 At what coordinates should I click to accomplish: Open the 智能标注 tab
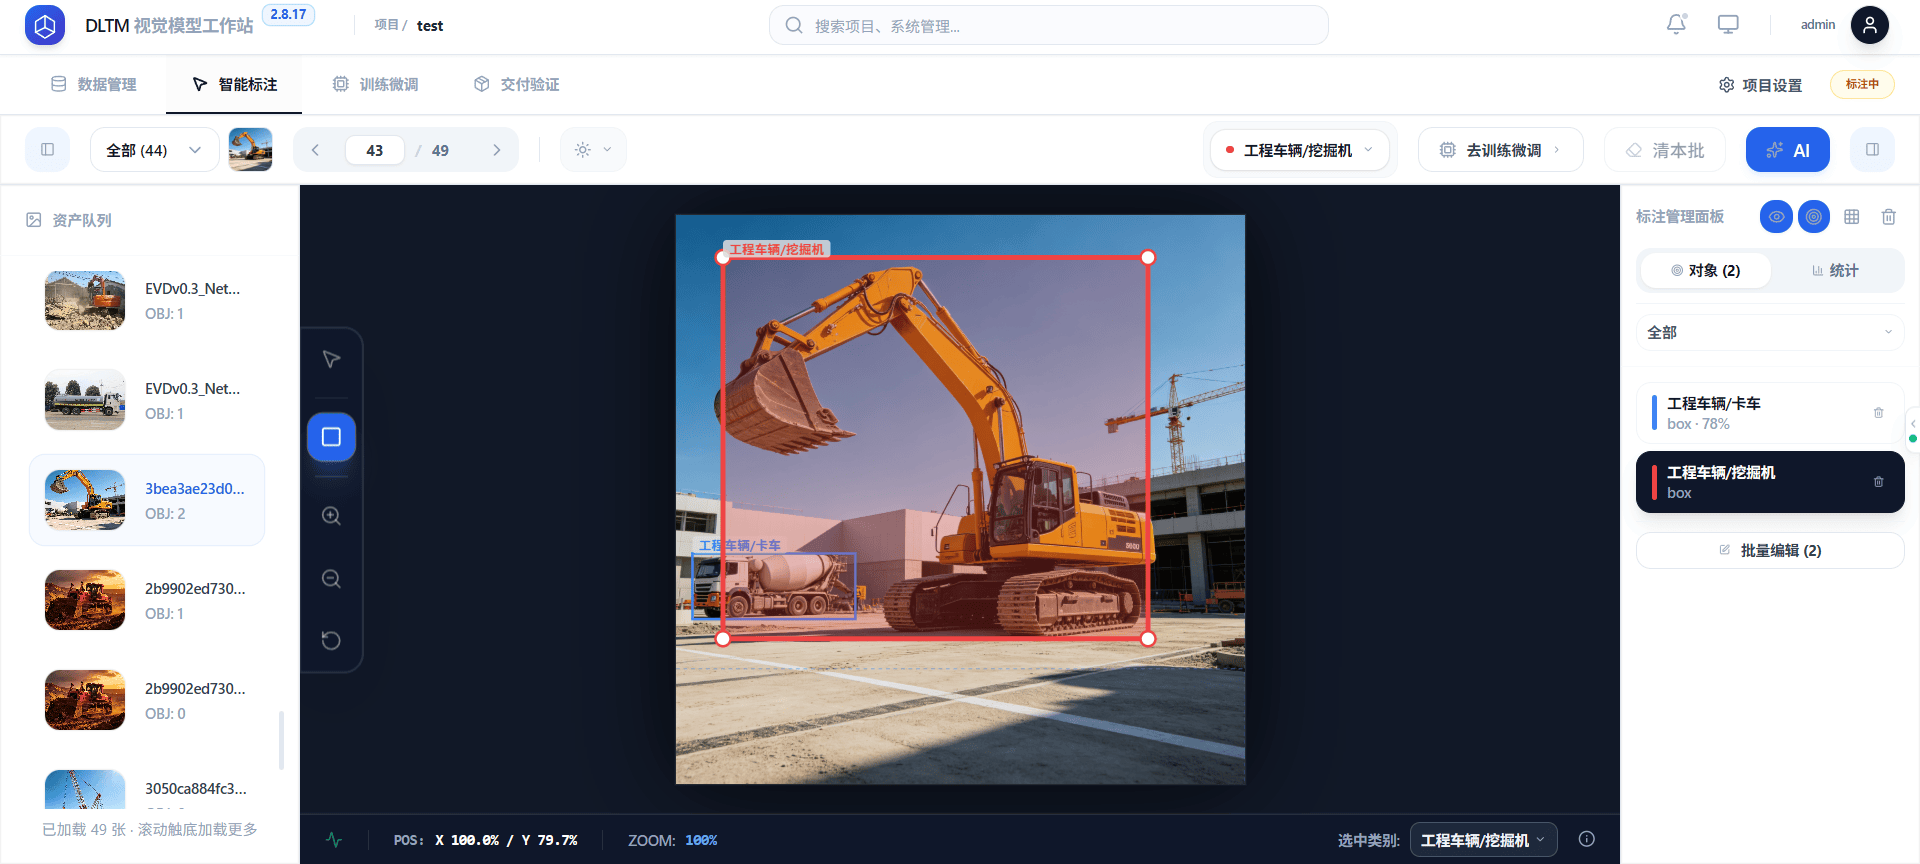234,85
